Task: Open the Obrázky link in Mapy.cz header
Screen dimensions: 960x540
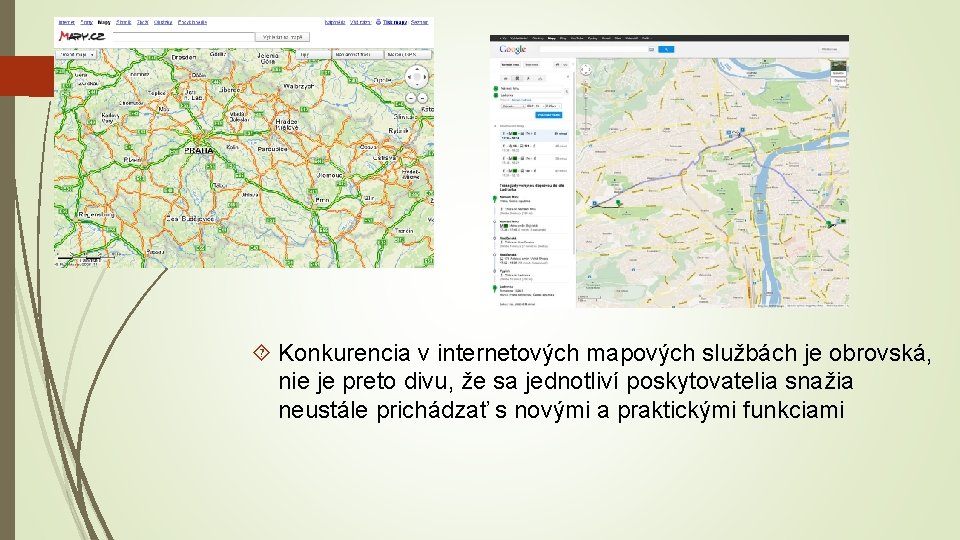Action: tap(163, 22)
